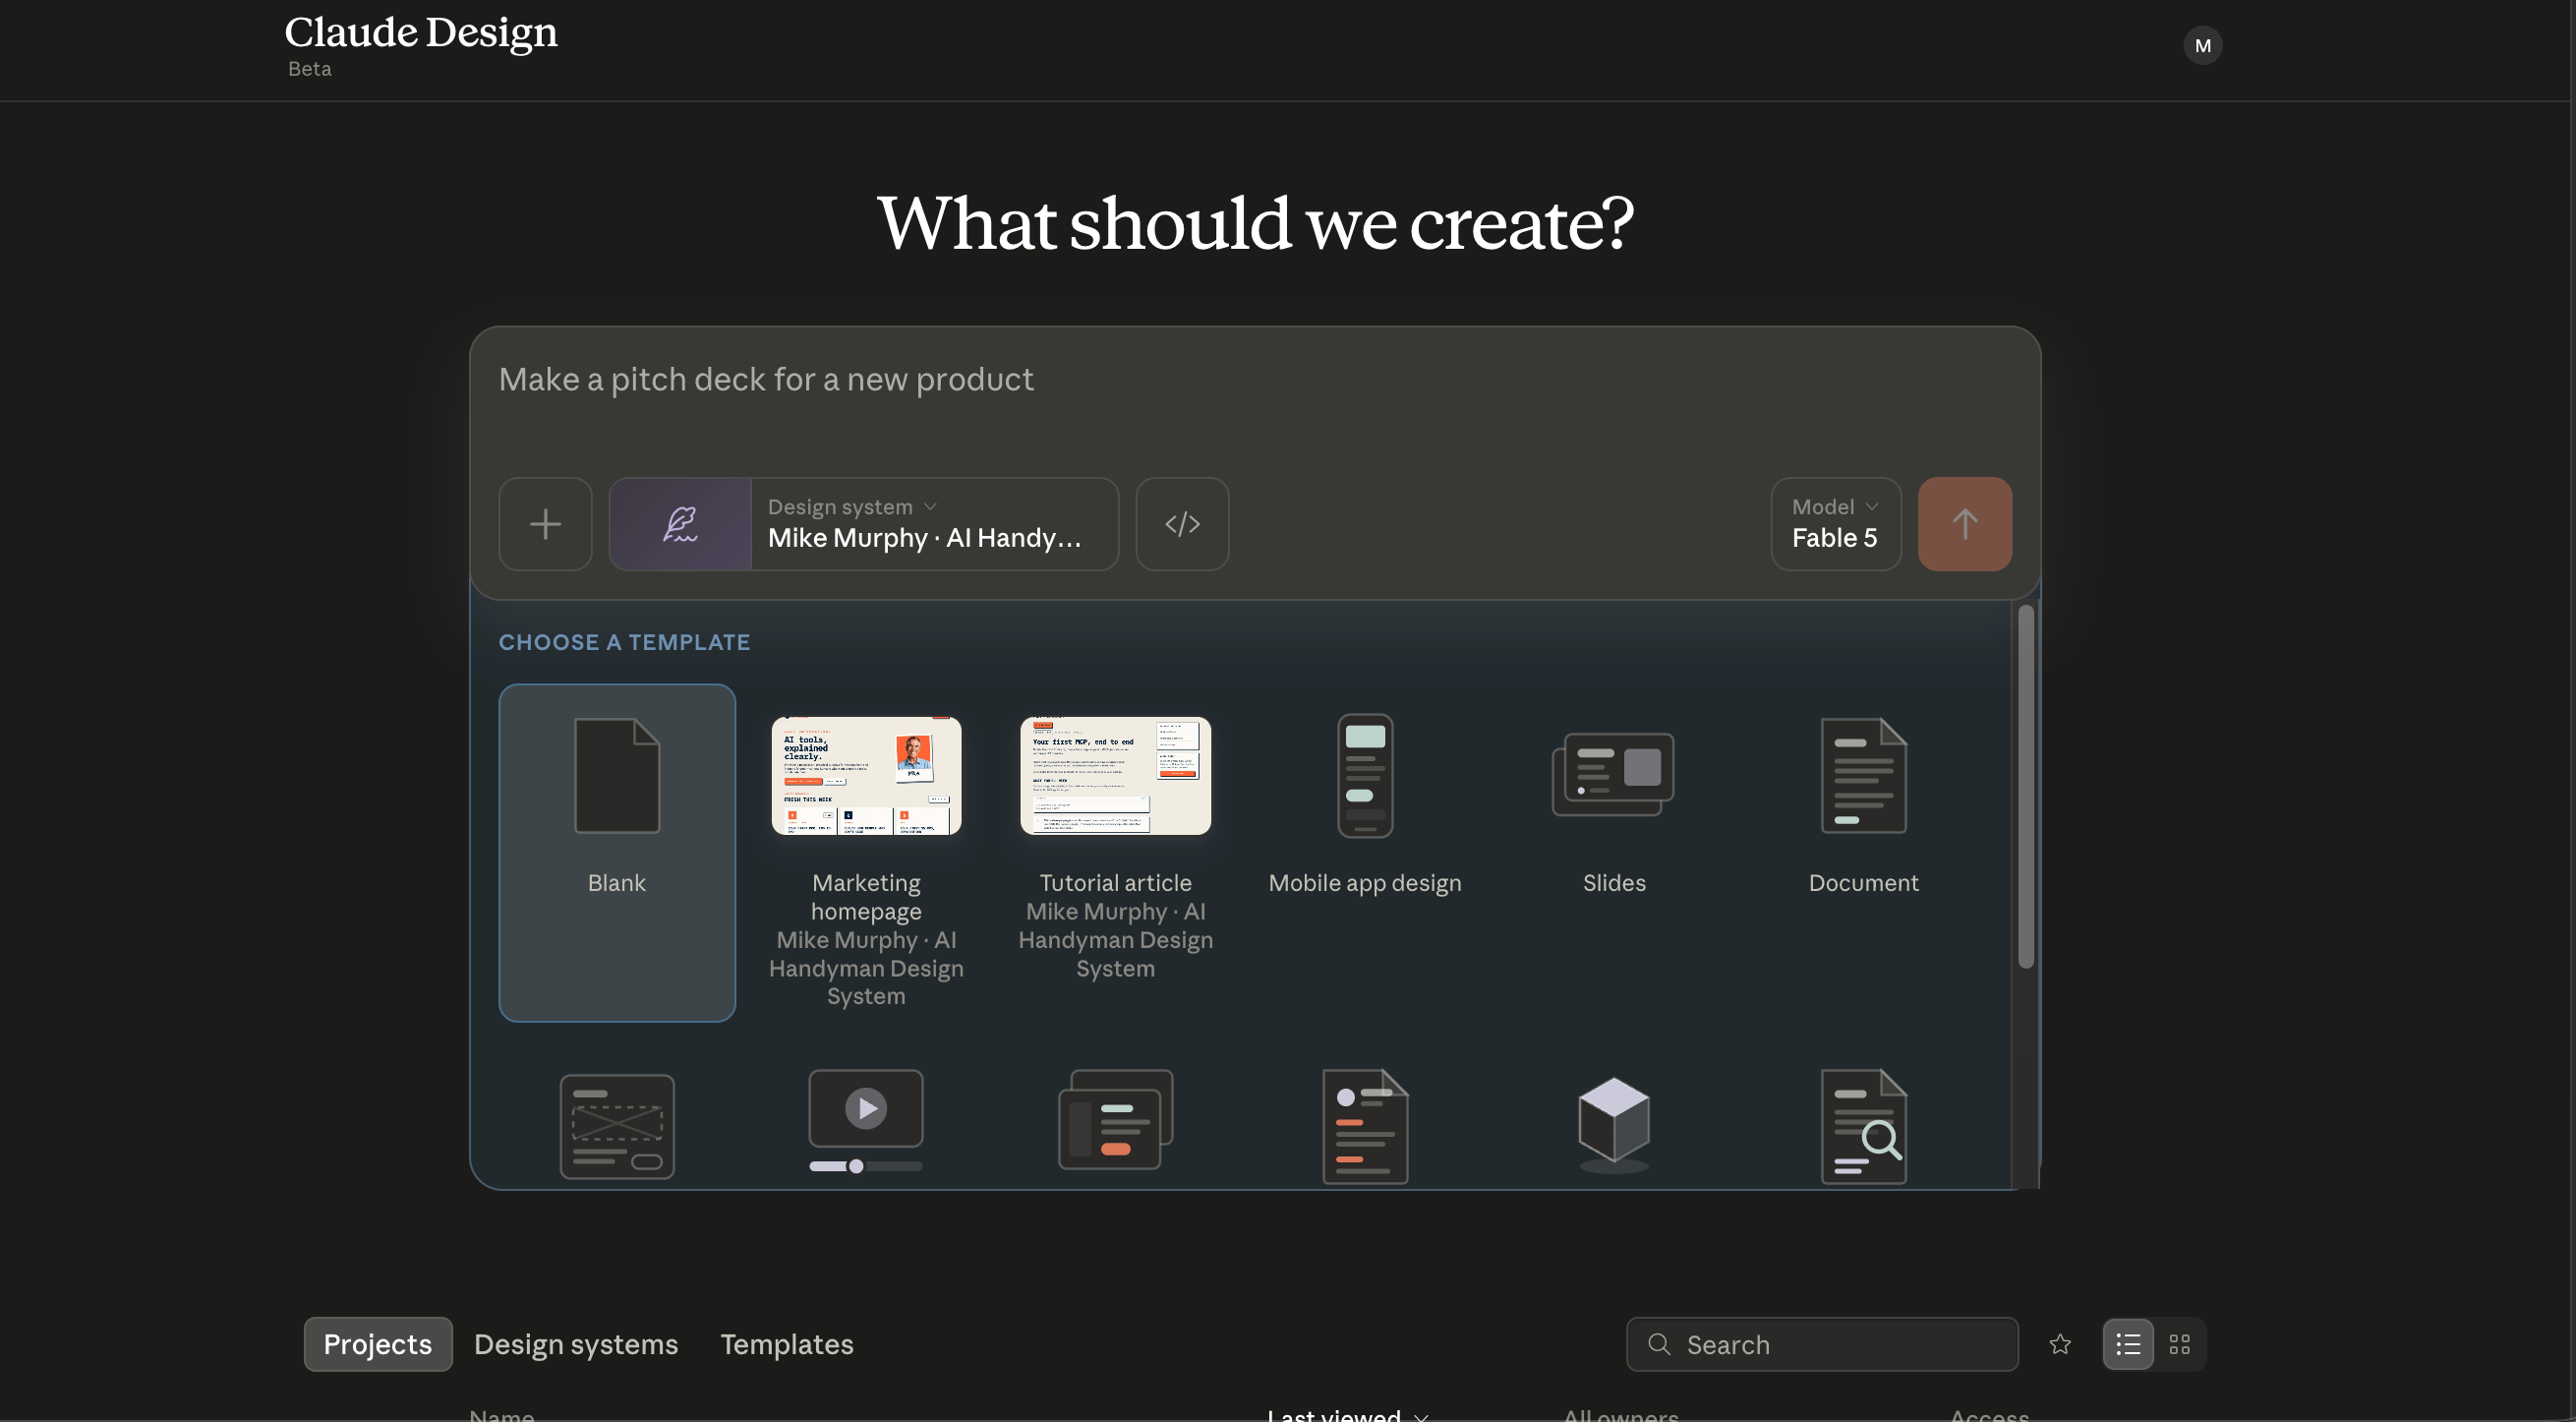Select the Blank template
Viewport: 2576px width, 1422px height.
pyautogui.click(x=617, y=852)
